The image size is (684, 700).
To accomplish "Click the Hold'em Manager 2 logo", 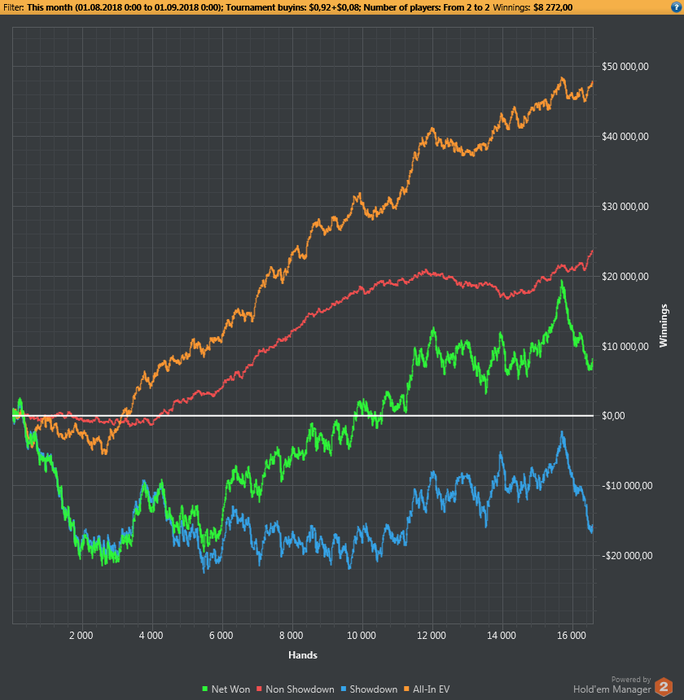I will (x=663, y=687).
